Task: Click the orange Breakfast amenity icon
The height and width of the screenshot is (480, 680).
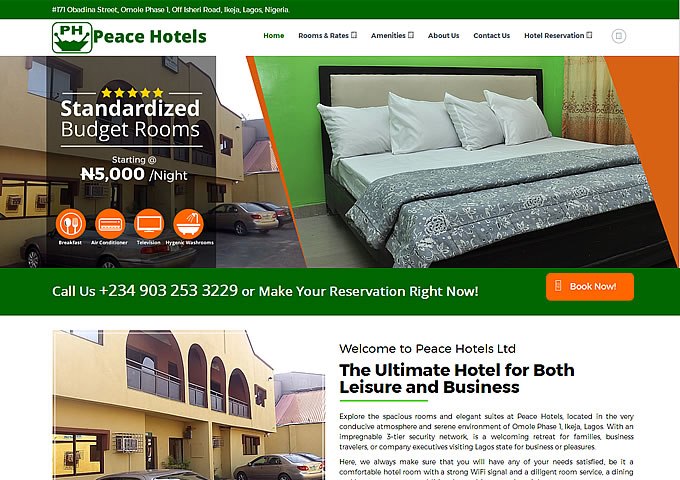Action: [70, 224]
